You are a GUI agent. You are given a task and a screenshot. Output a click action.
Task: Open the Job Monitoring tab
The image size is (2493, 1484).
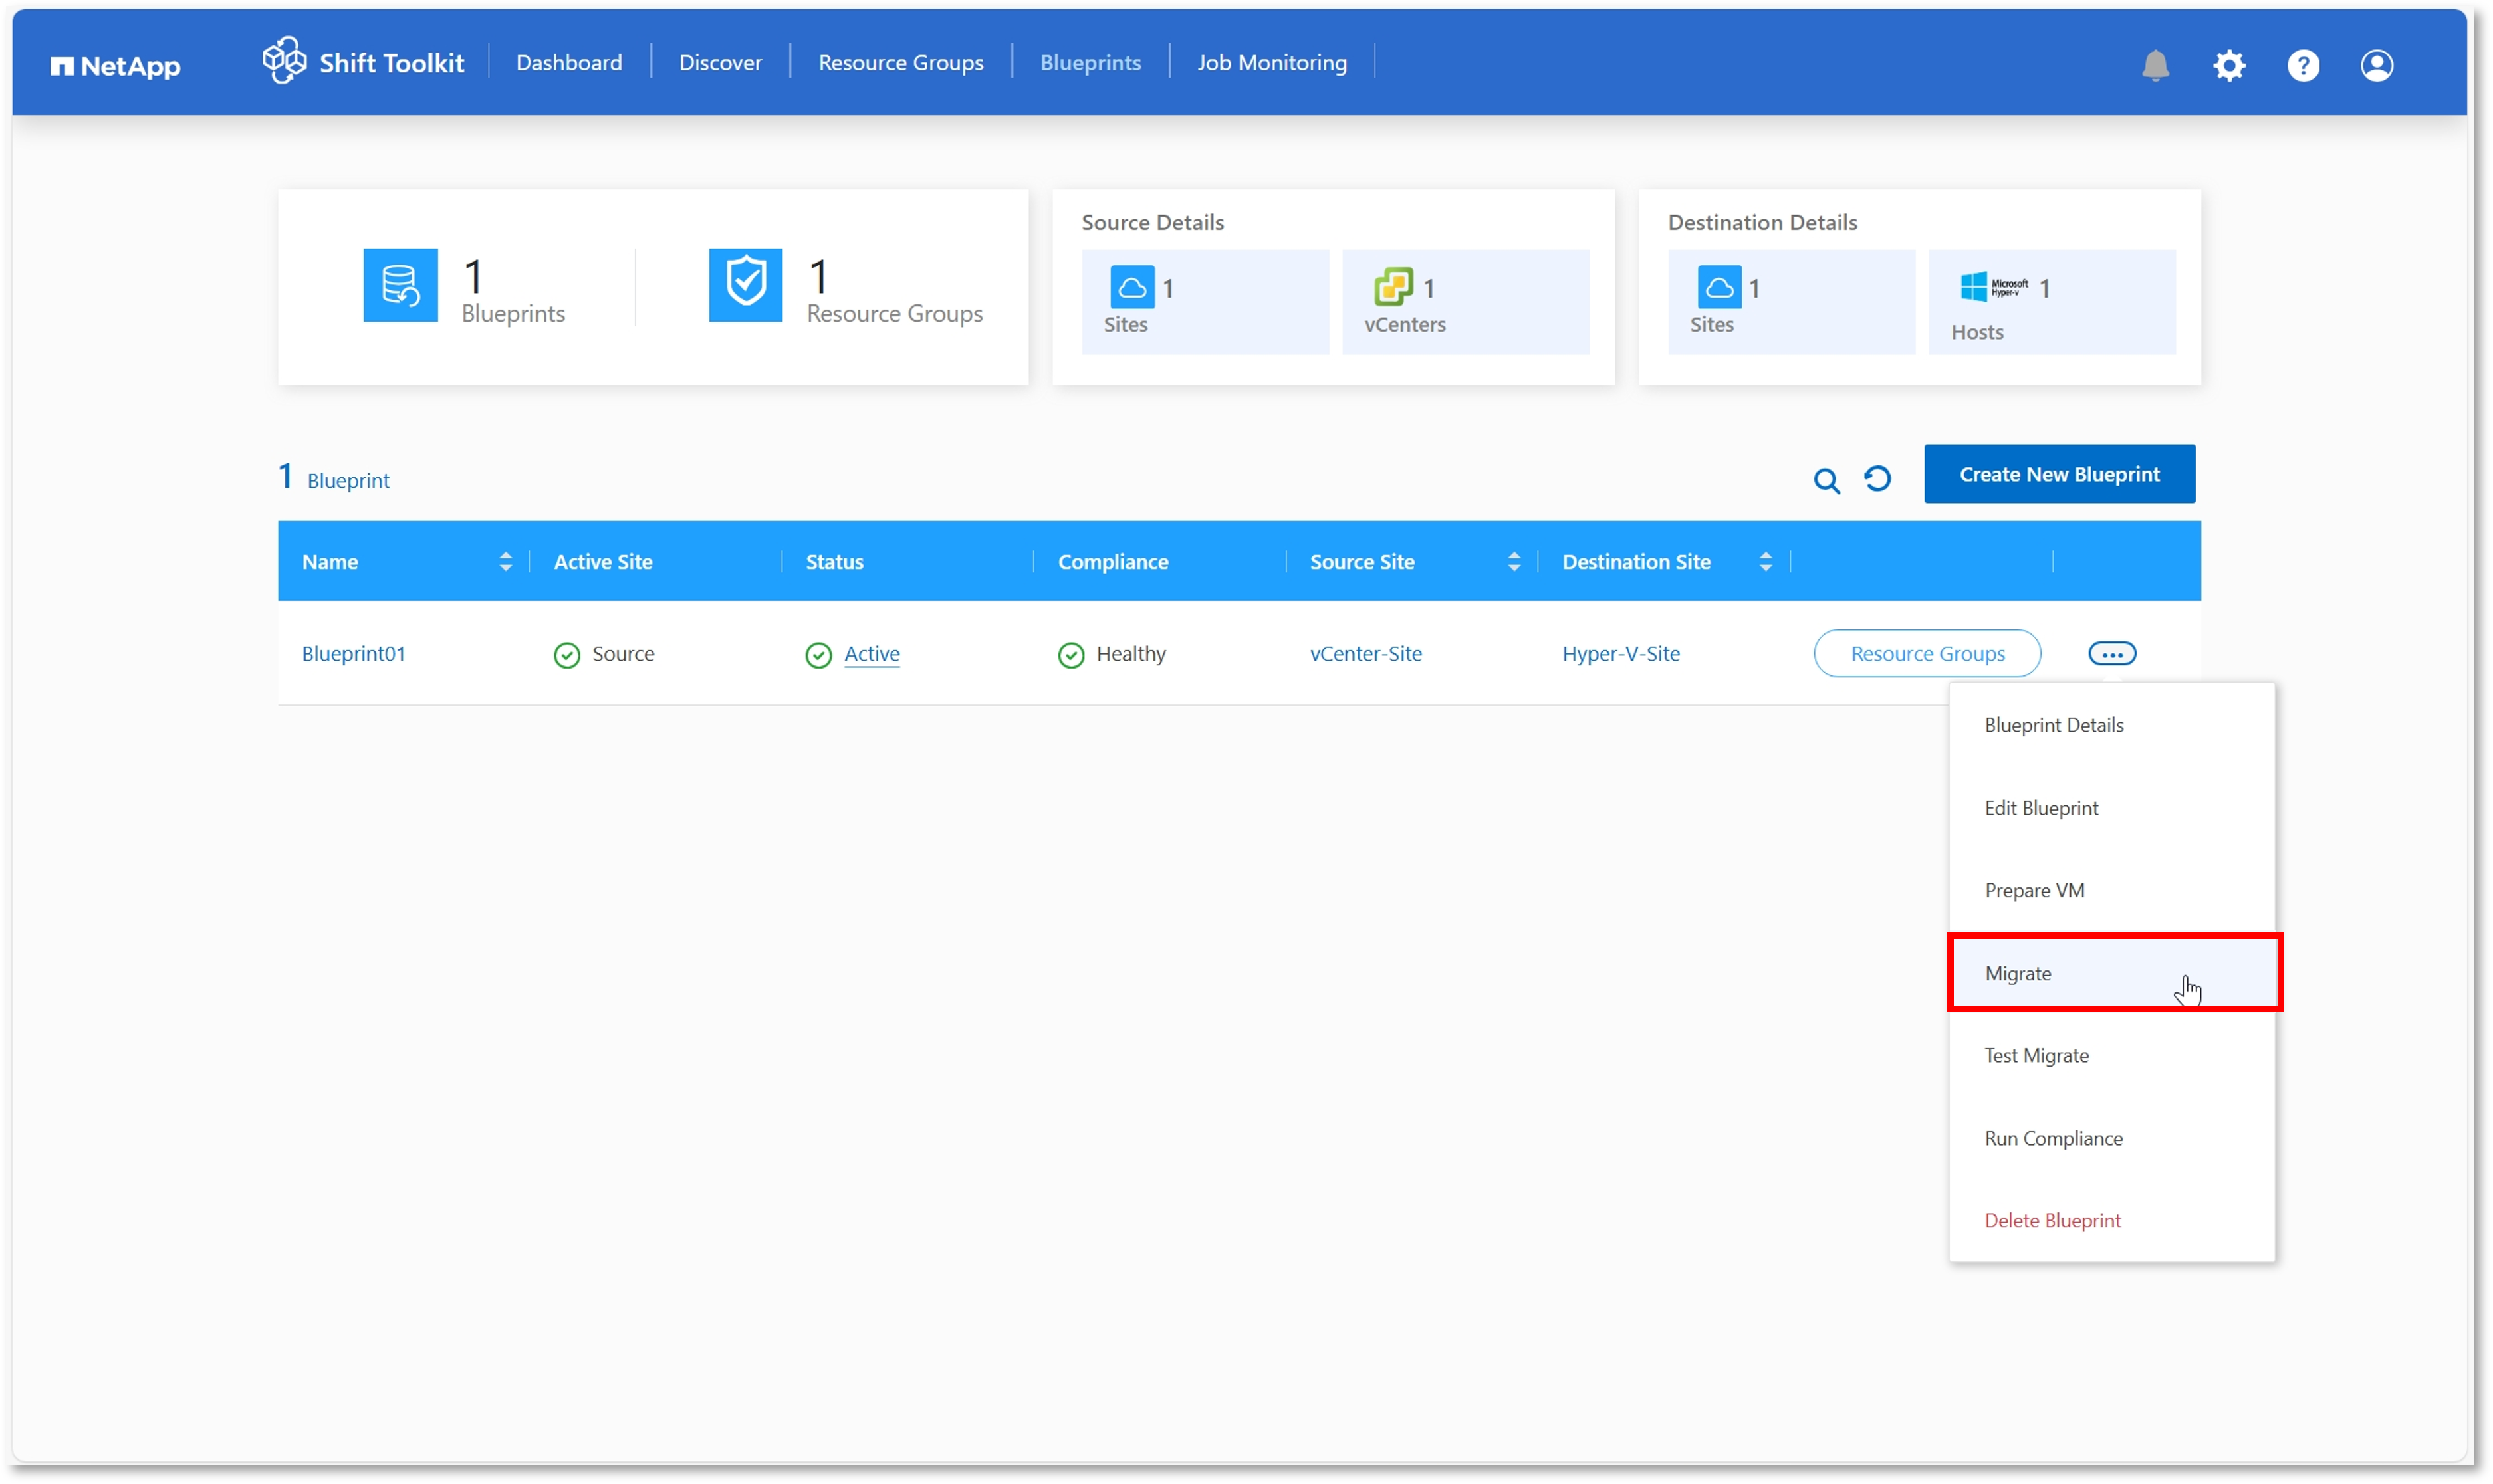1271,62
